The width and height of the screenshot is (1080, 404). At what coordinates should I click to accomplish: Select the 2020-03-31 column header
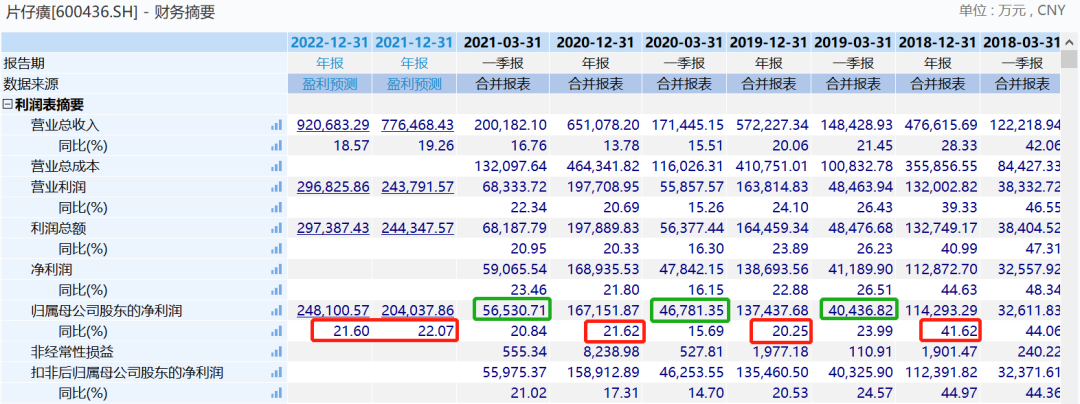pos(684,42)
